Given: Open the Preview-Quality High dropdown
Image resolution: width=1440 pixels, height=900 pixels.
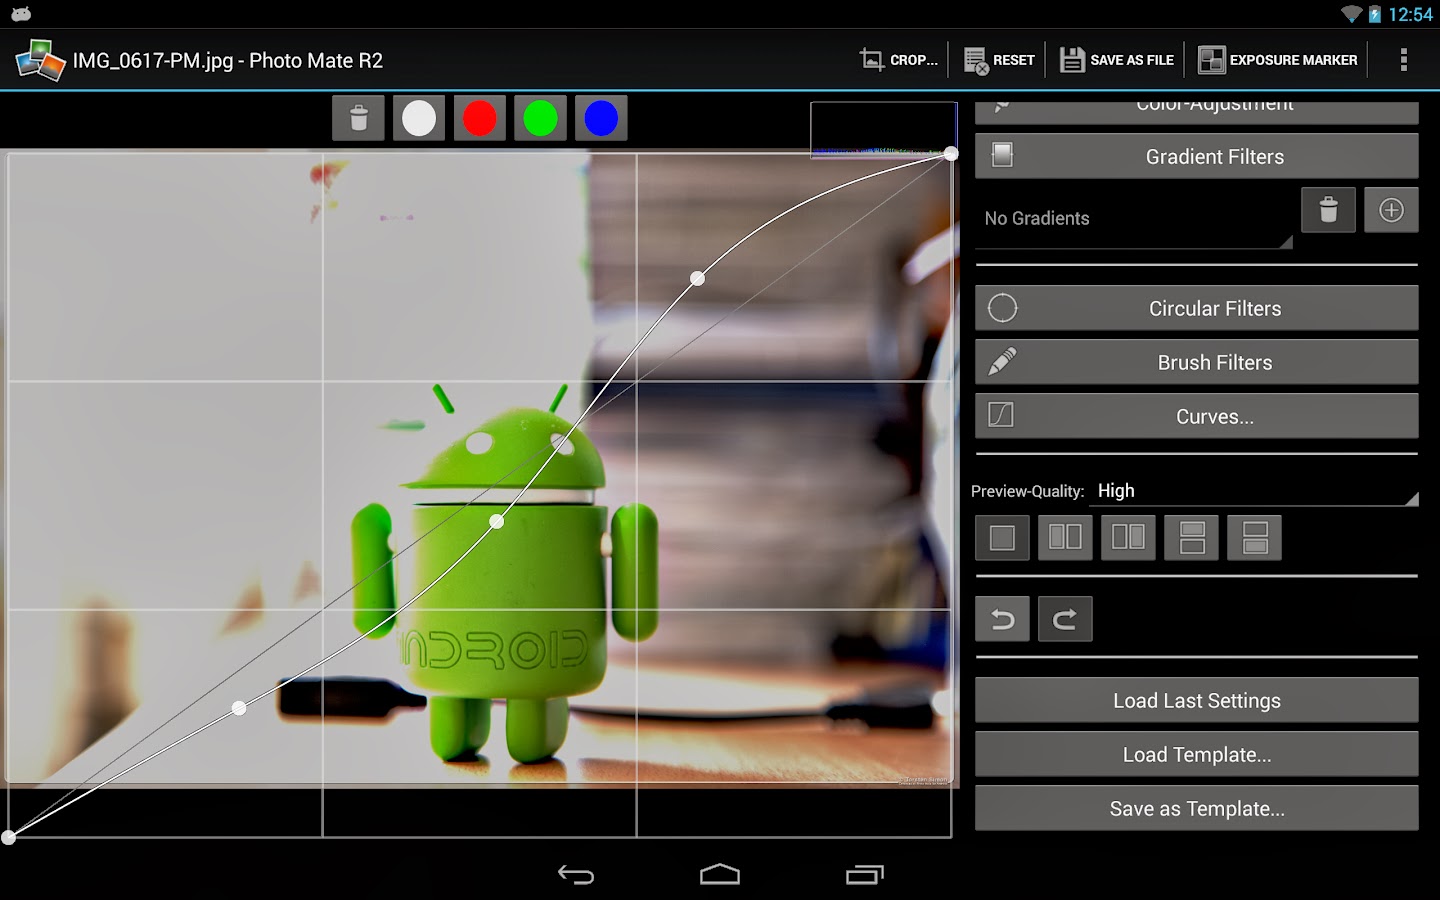Looking at the screenshot, I should tap(1255, 491).
